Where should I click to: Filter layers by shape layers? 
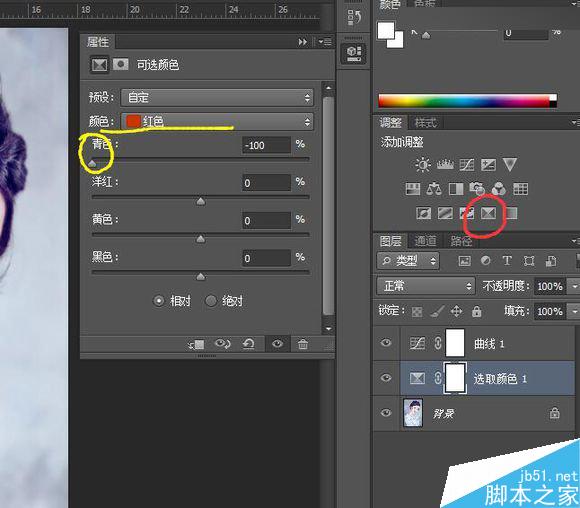pyautogui.click(x=529, y=261)
